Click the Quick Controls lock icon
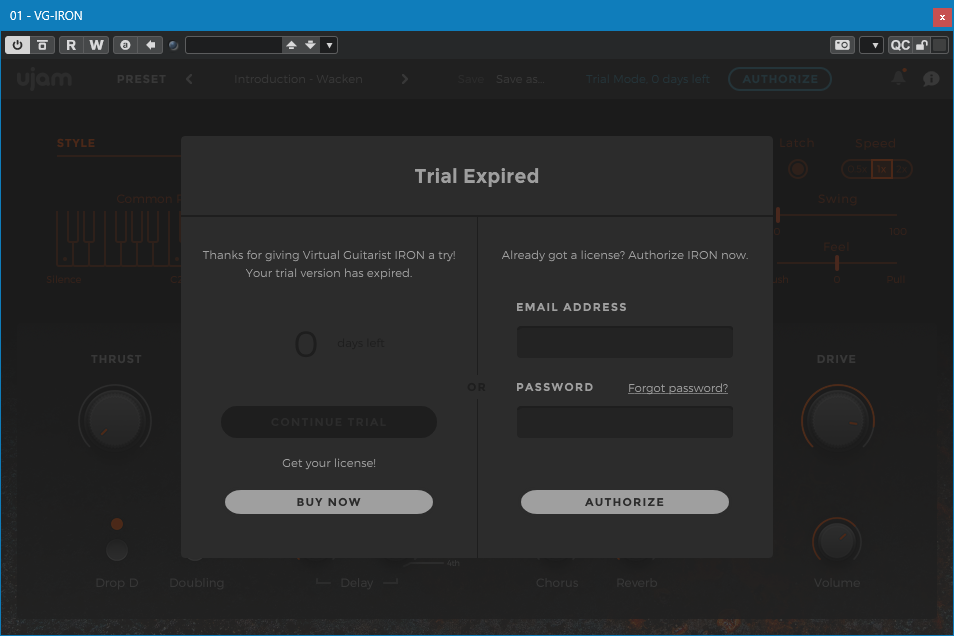954x636 pixels. pyautogui.click(x=922, y=45)
